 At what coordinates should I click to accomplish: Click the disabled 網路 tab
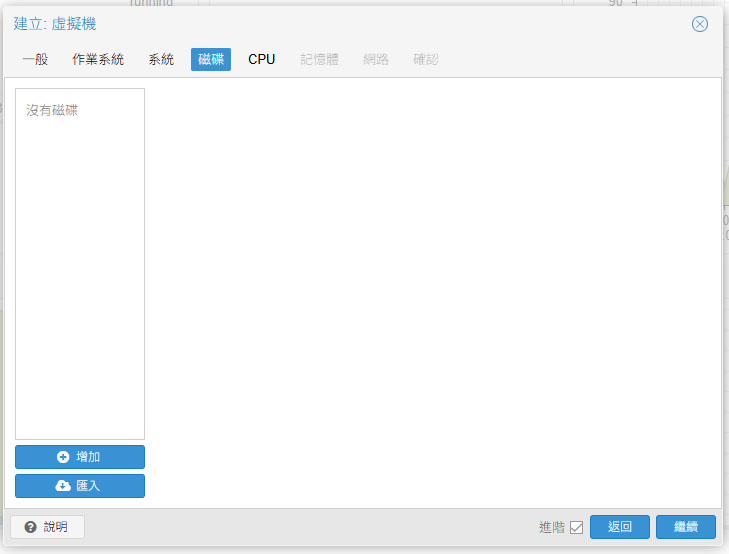pos(376,59)
